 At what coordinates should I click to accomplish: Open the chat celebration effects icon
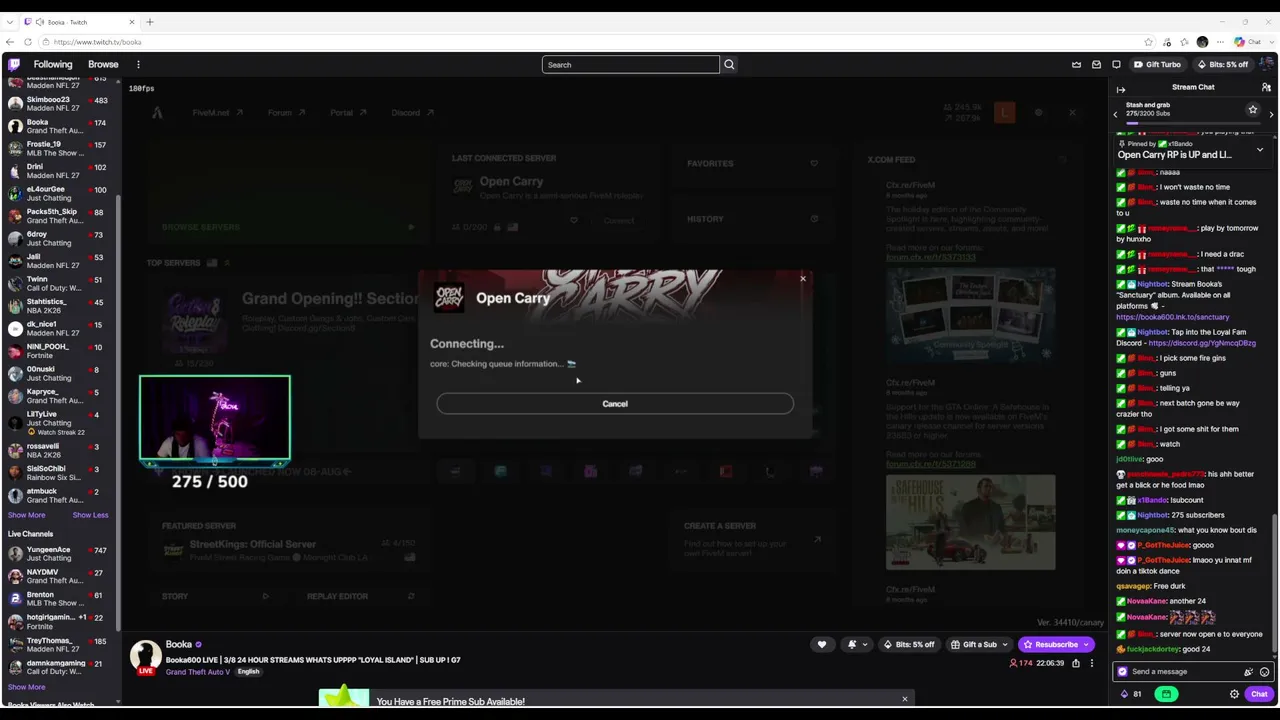click(x=1248, y=672)
